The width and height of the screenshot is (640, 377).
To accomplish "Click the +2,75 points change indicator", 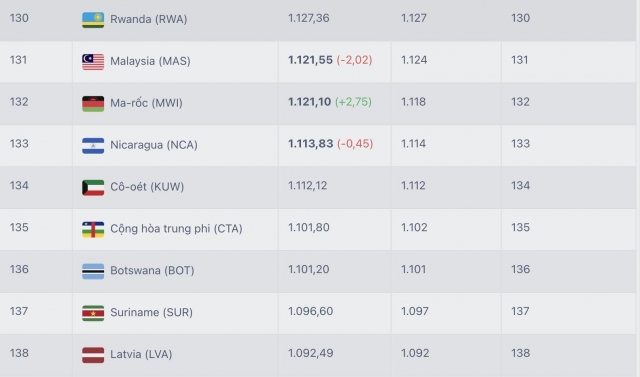I will click(x=353, y=102).
